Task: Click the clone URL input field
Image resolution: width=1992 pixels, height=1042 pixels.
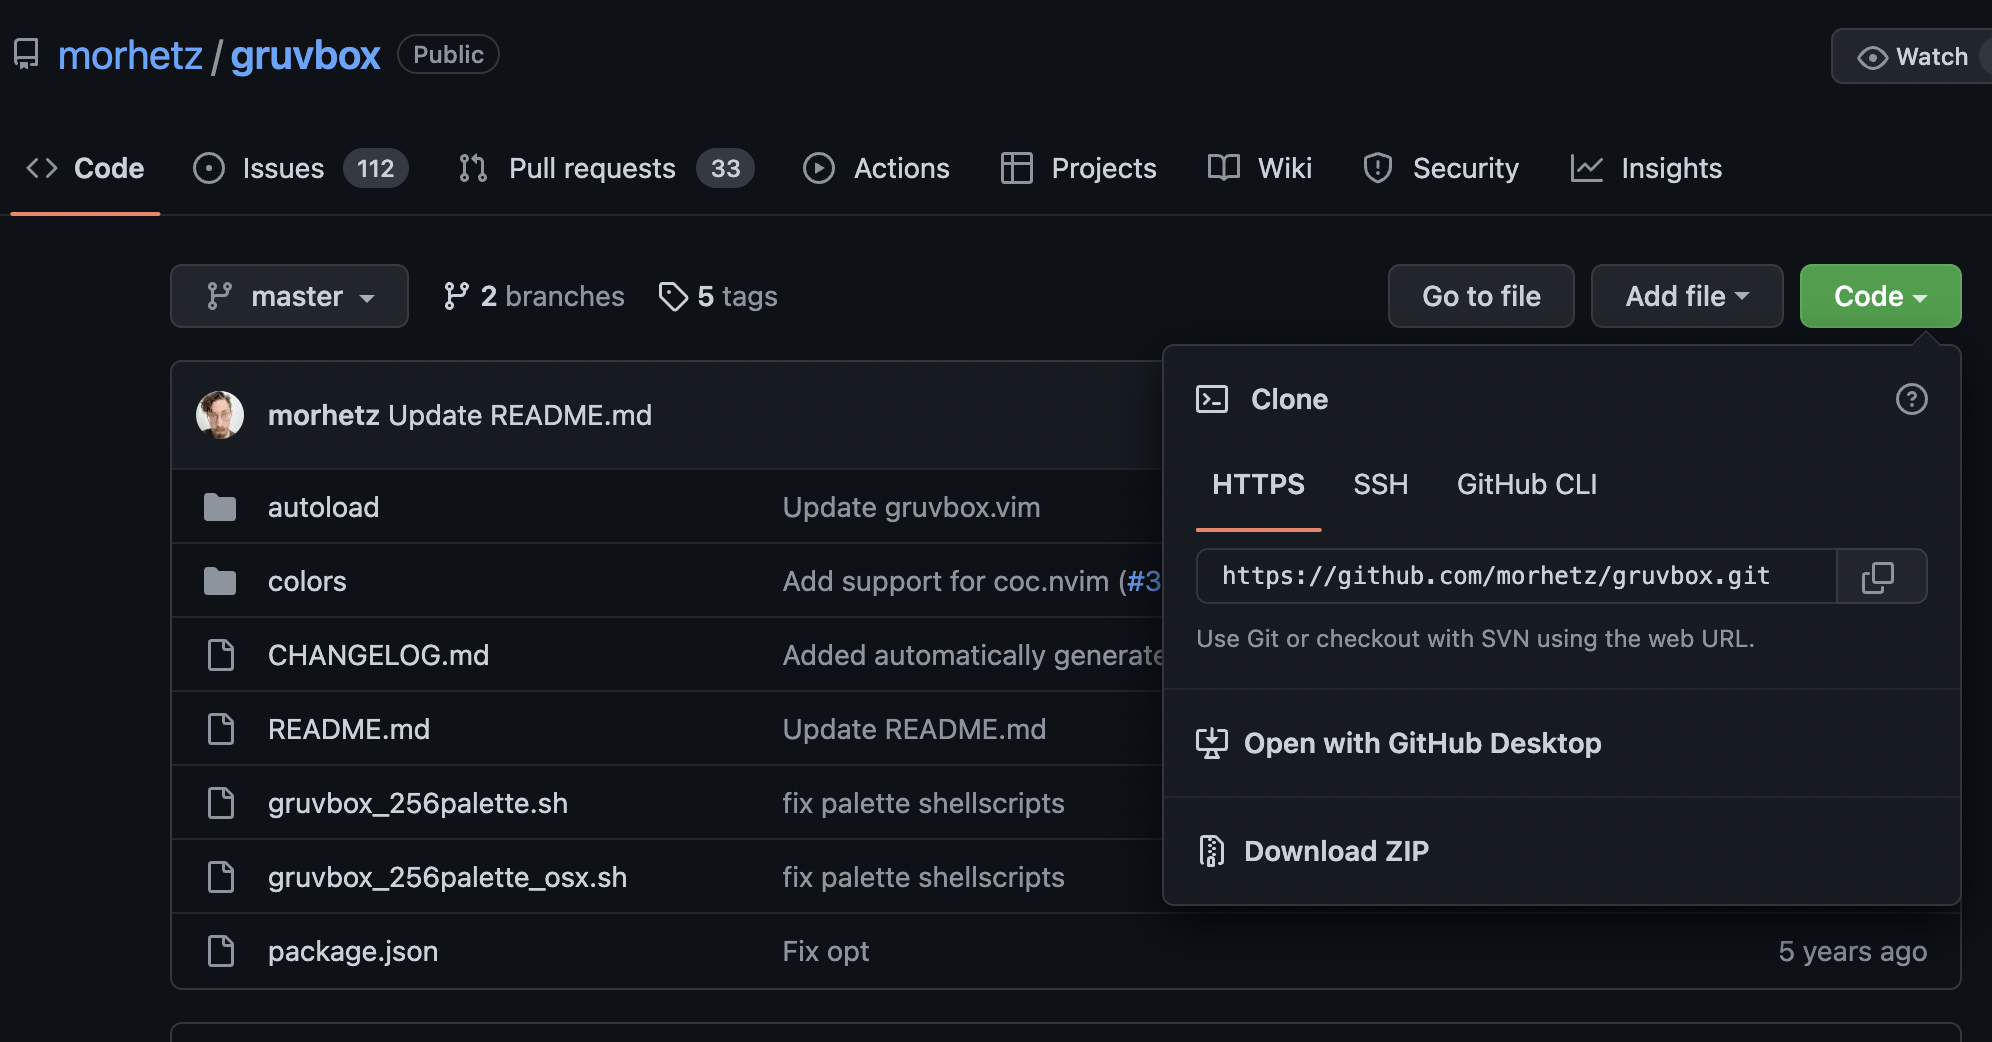Action: tap(1516, 576)
